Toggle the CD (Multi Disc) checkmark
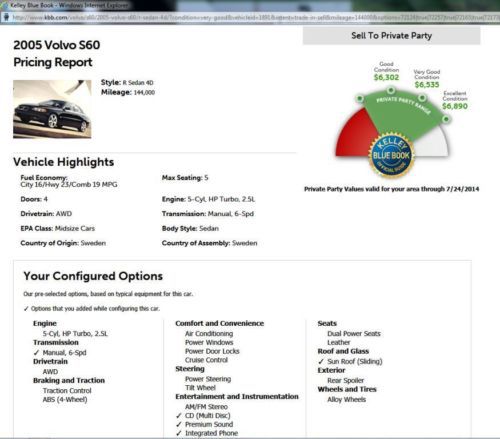This screenshot has height=439, width=500. (179, 416)
